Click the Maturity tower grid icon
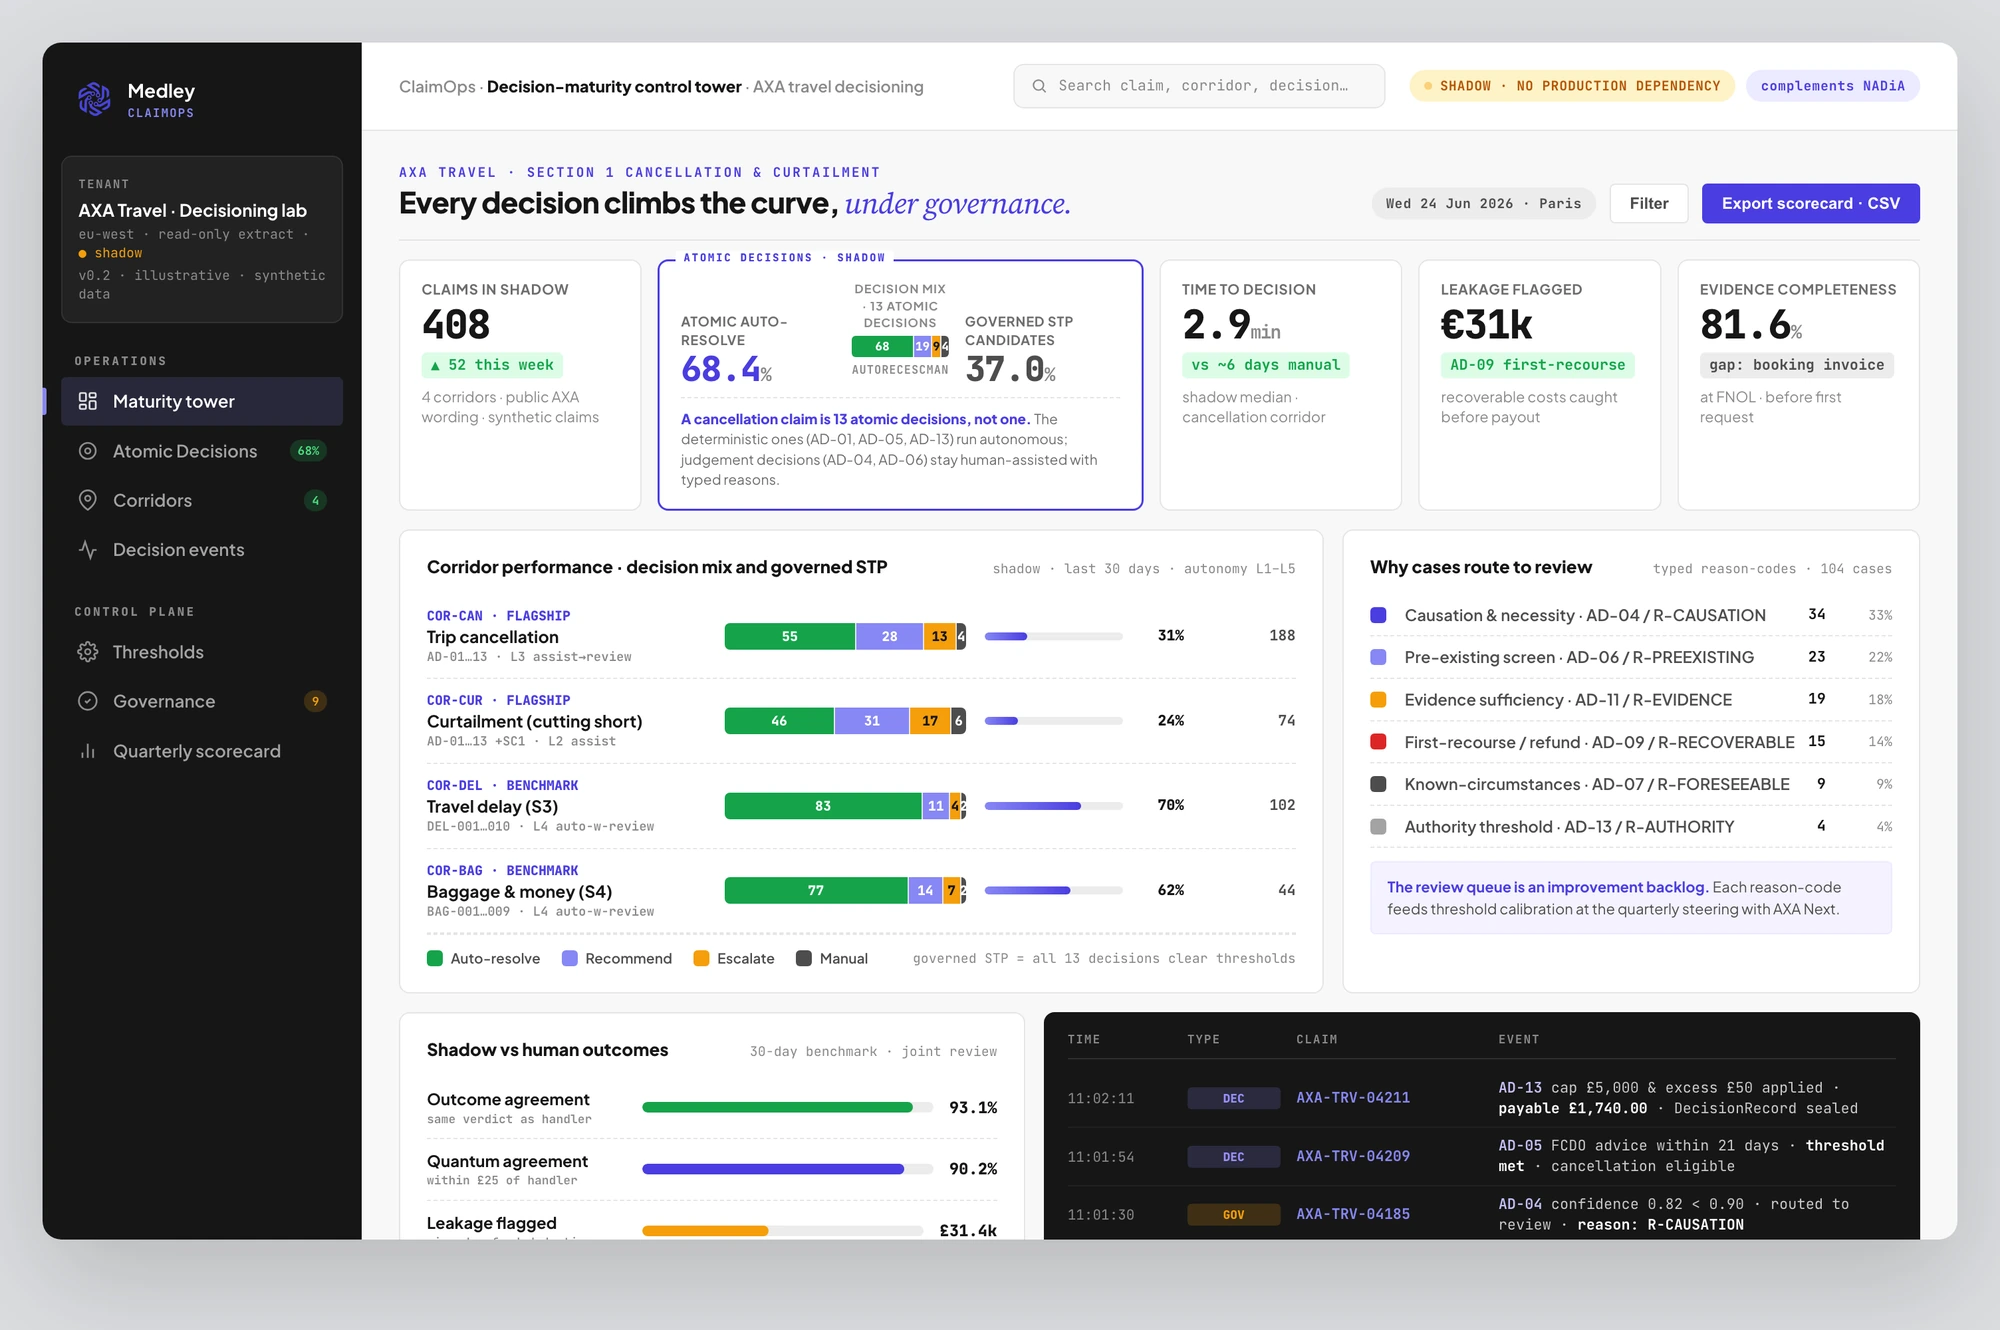The width and height of the screenshot is (2000, 1330). [88, 401]
